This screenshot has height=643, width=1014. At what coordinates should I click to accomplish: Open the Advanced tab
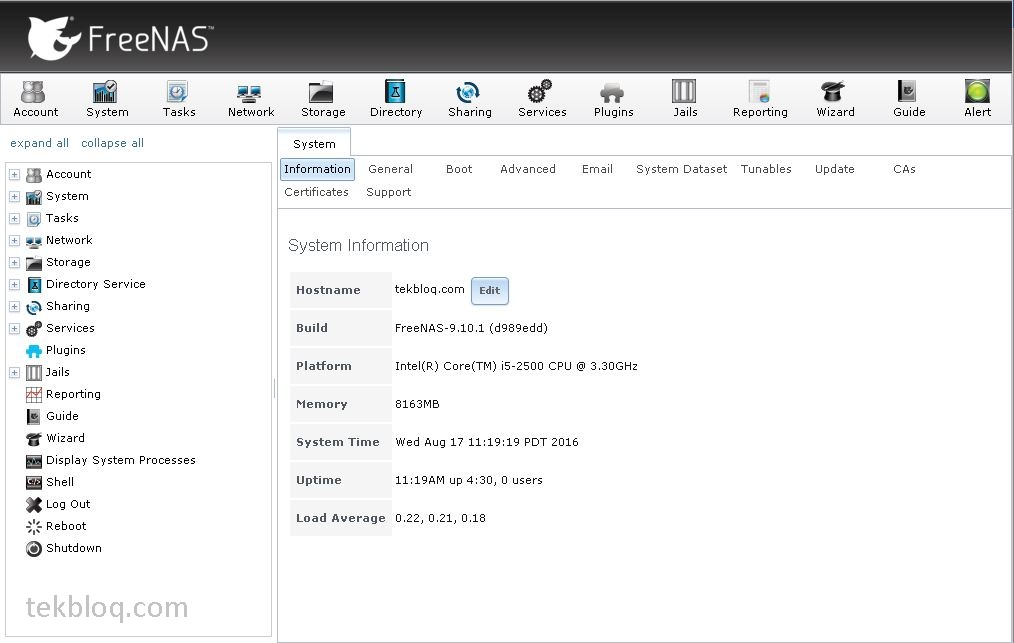[528, 169]
